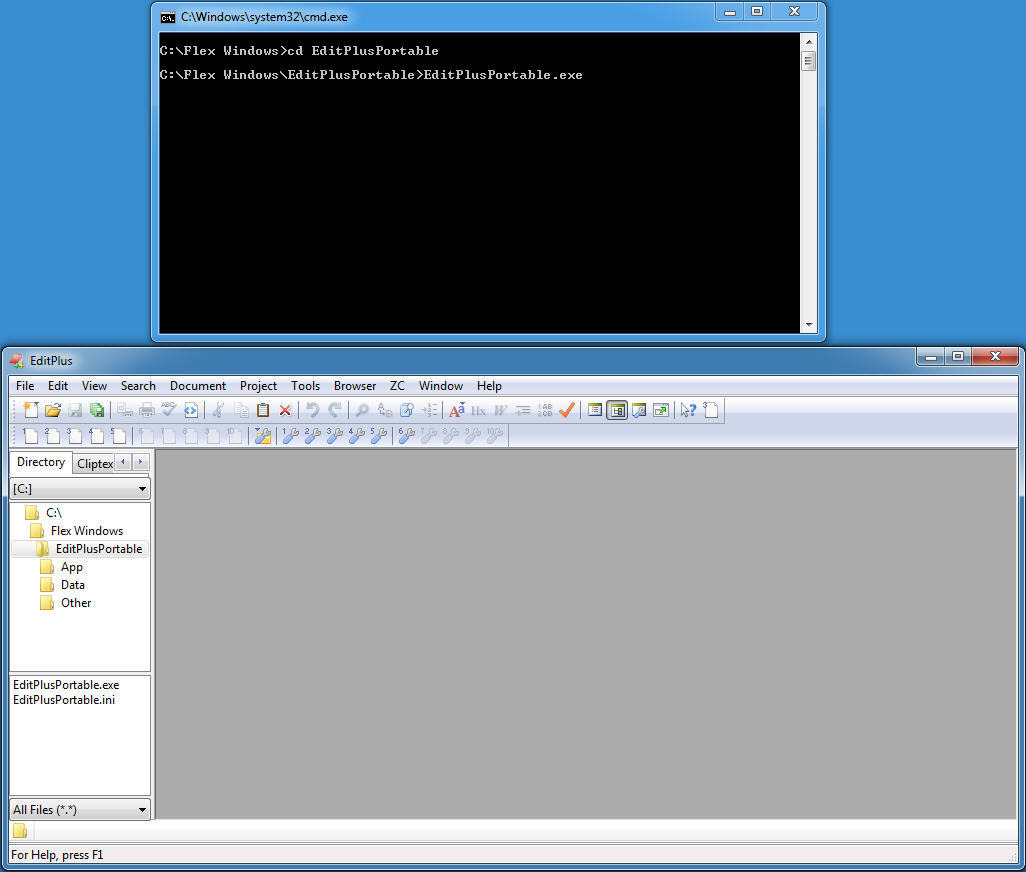Run user tool 1 wrench icon

point(289,436)
